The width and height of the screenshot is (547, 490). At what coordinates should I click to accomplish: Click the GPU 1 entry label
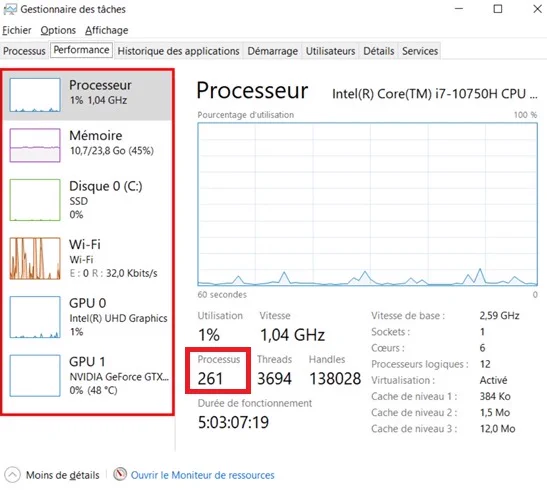coord(87,362)
